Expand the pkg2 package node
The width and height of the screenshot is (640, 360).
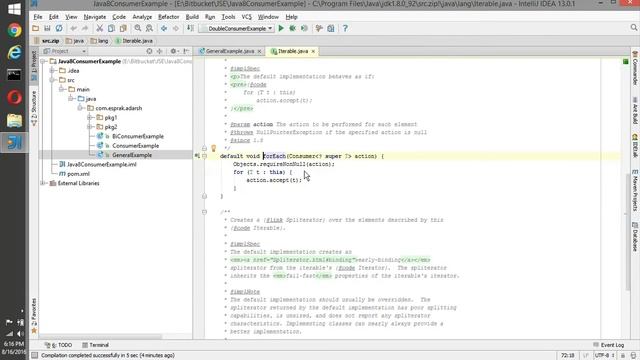coord(89,127)
